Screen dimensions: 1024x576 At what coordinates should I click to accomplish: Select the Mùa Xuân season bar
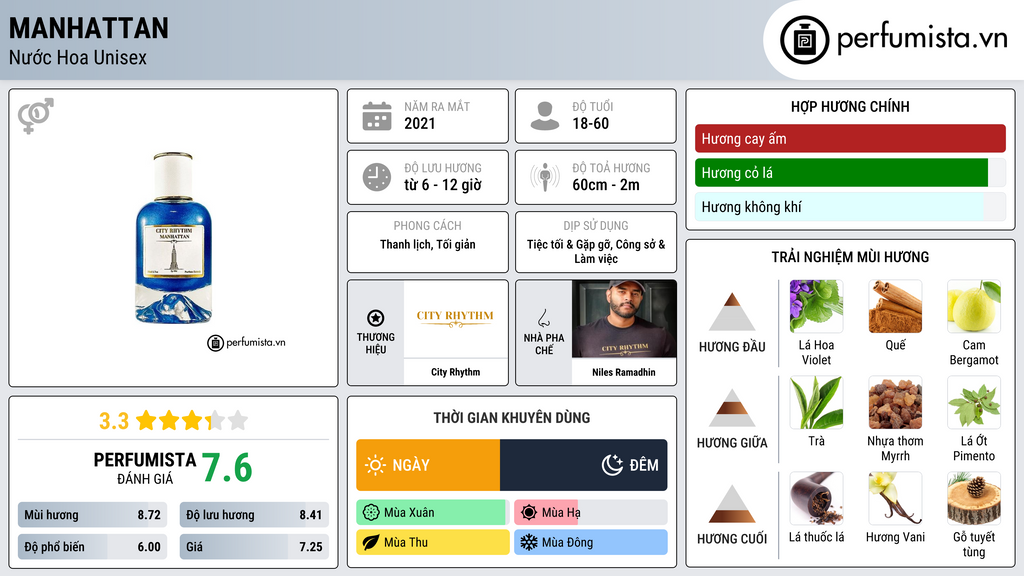point(433,513)
